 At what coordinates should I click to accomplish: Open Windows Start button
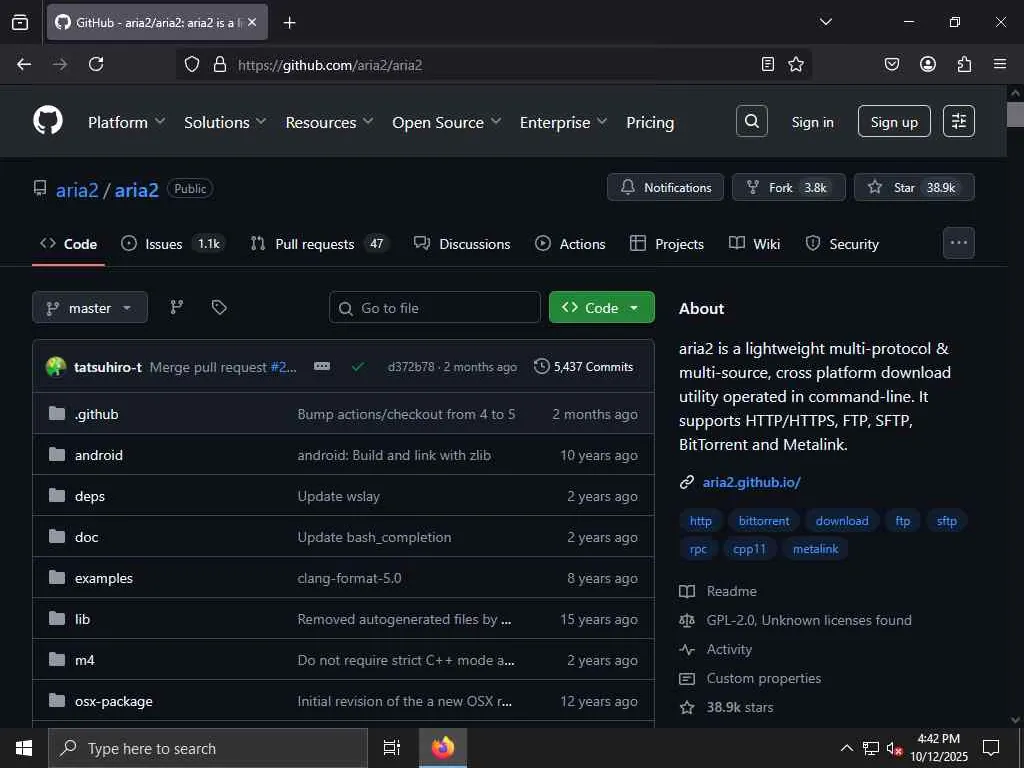(24, 748)
